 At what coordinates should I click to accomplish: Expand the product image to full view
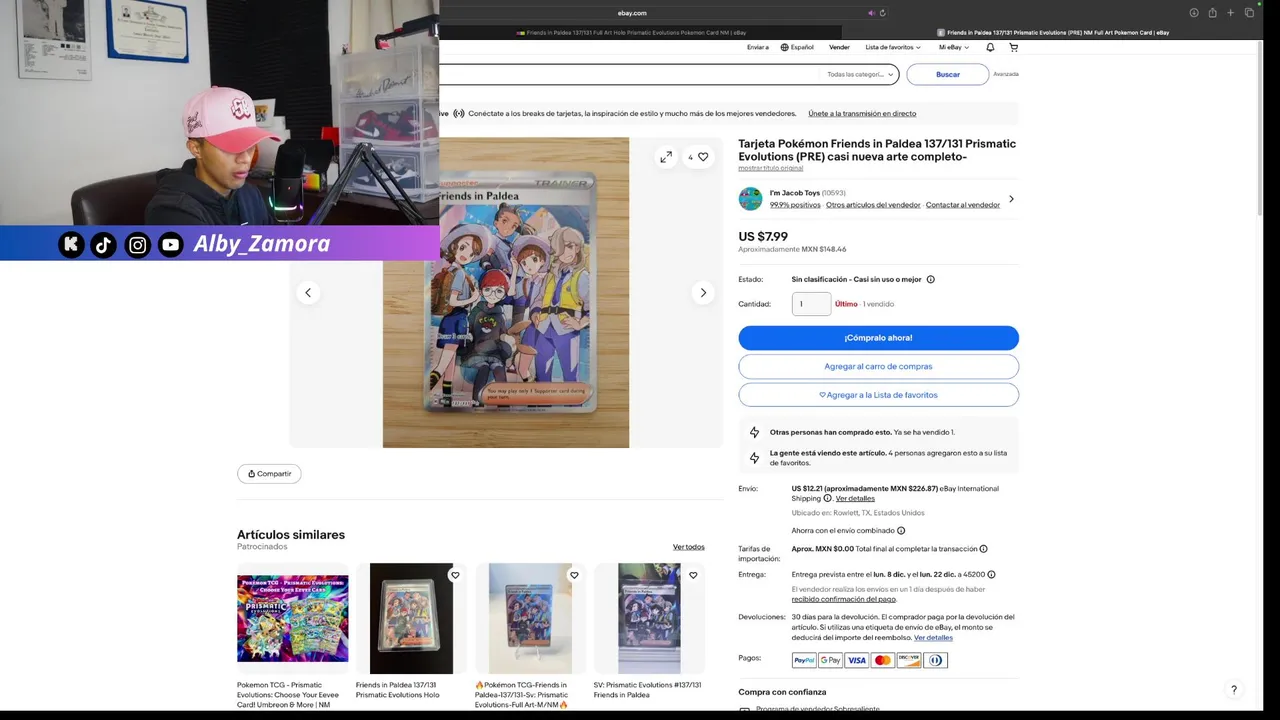[x=666, y=157]
